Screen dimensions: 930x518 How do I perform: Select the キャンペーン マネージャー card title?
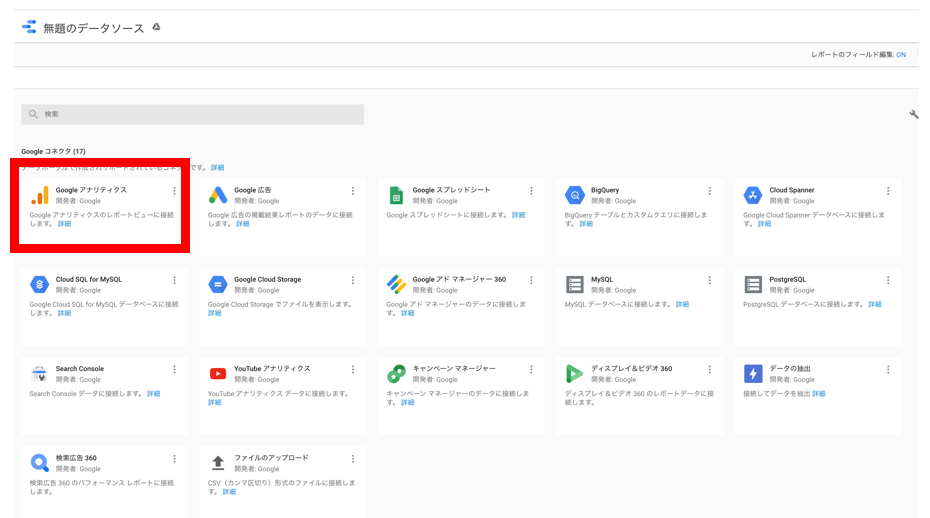454,368
